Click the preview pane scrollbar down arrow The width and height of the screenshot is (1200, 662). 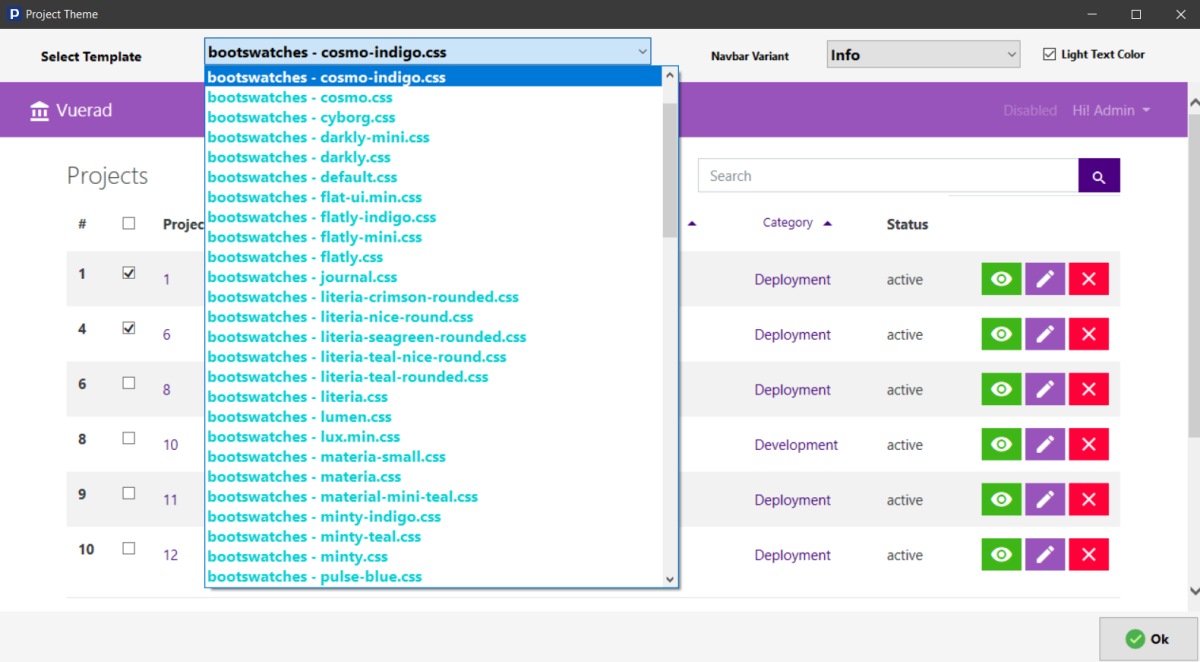pos(1193,591)
